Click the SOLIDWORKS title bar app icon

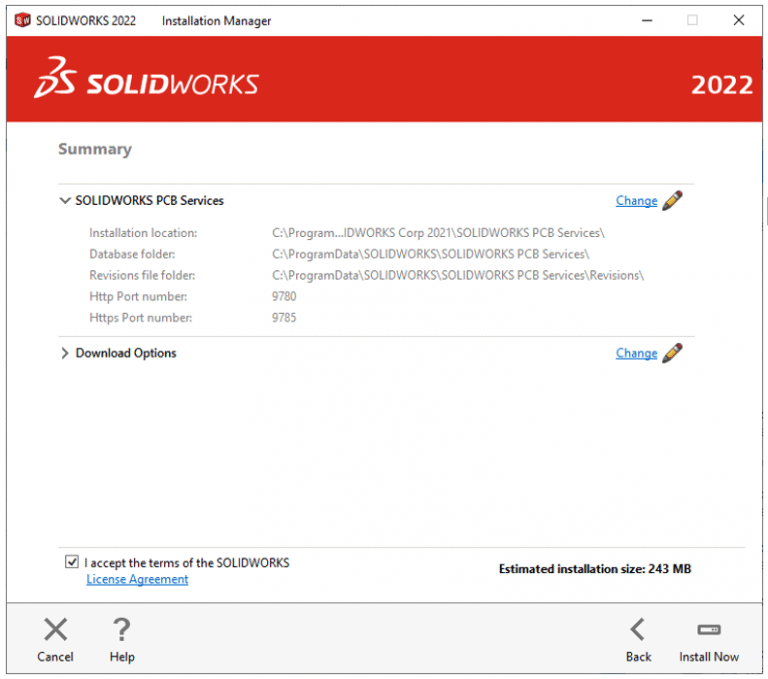(23, 20)
